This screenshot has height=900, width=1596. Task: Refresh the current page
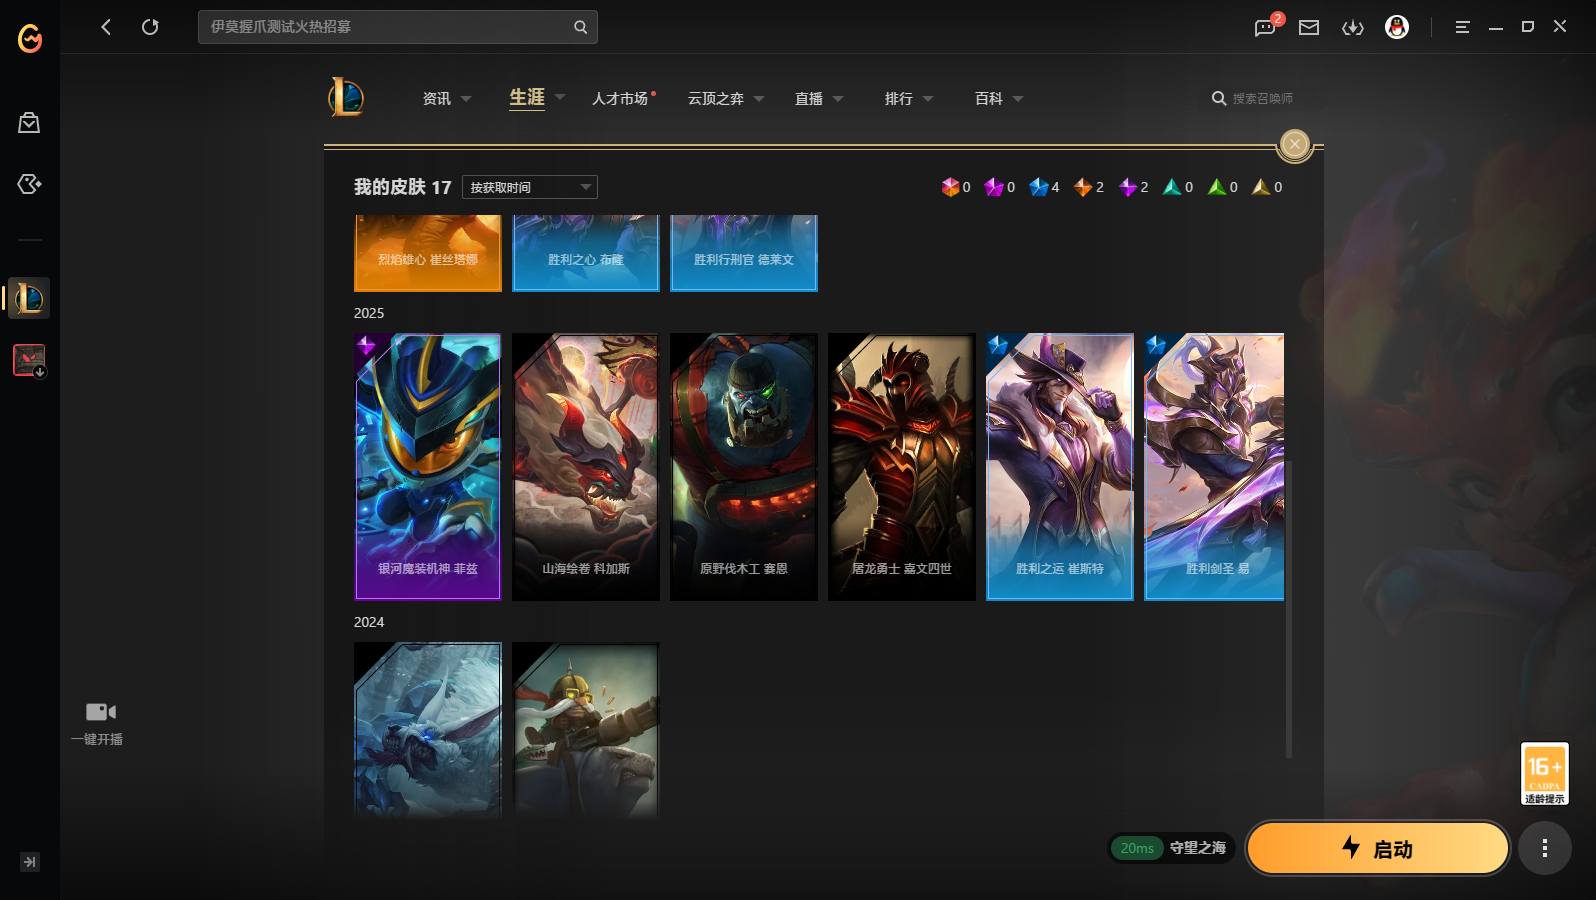[x=150, y=27]
